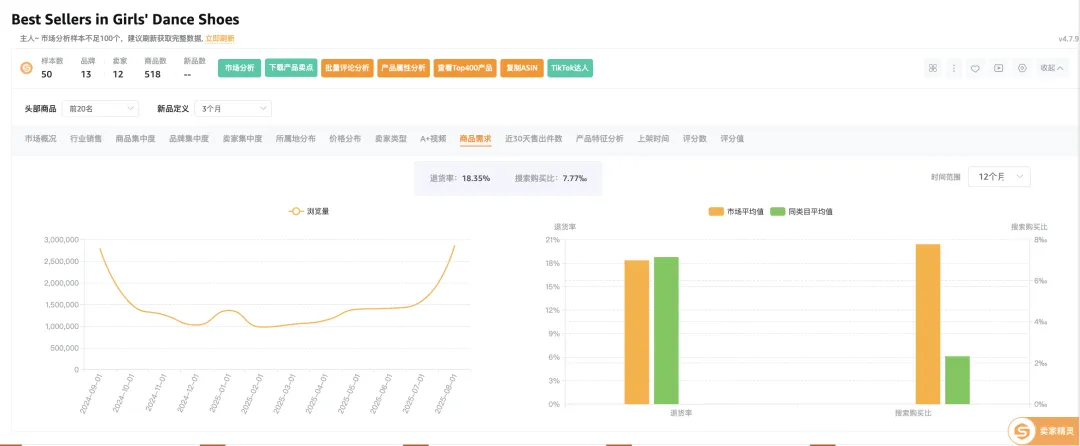Click version label v4.7.9

[x=1068, y=39]
